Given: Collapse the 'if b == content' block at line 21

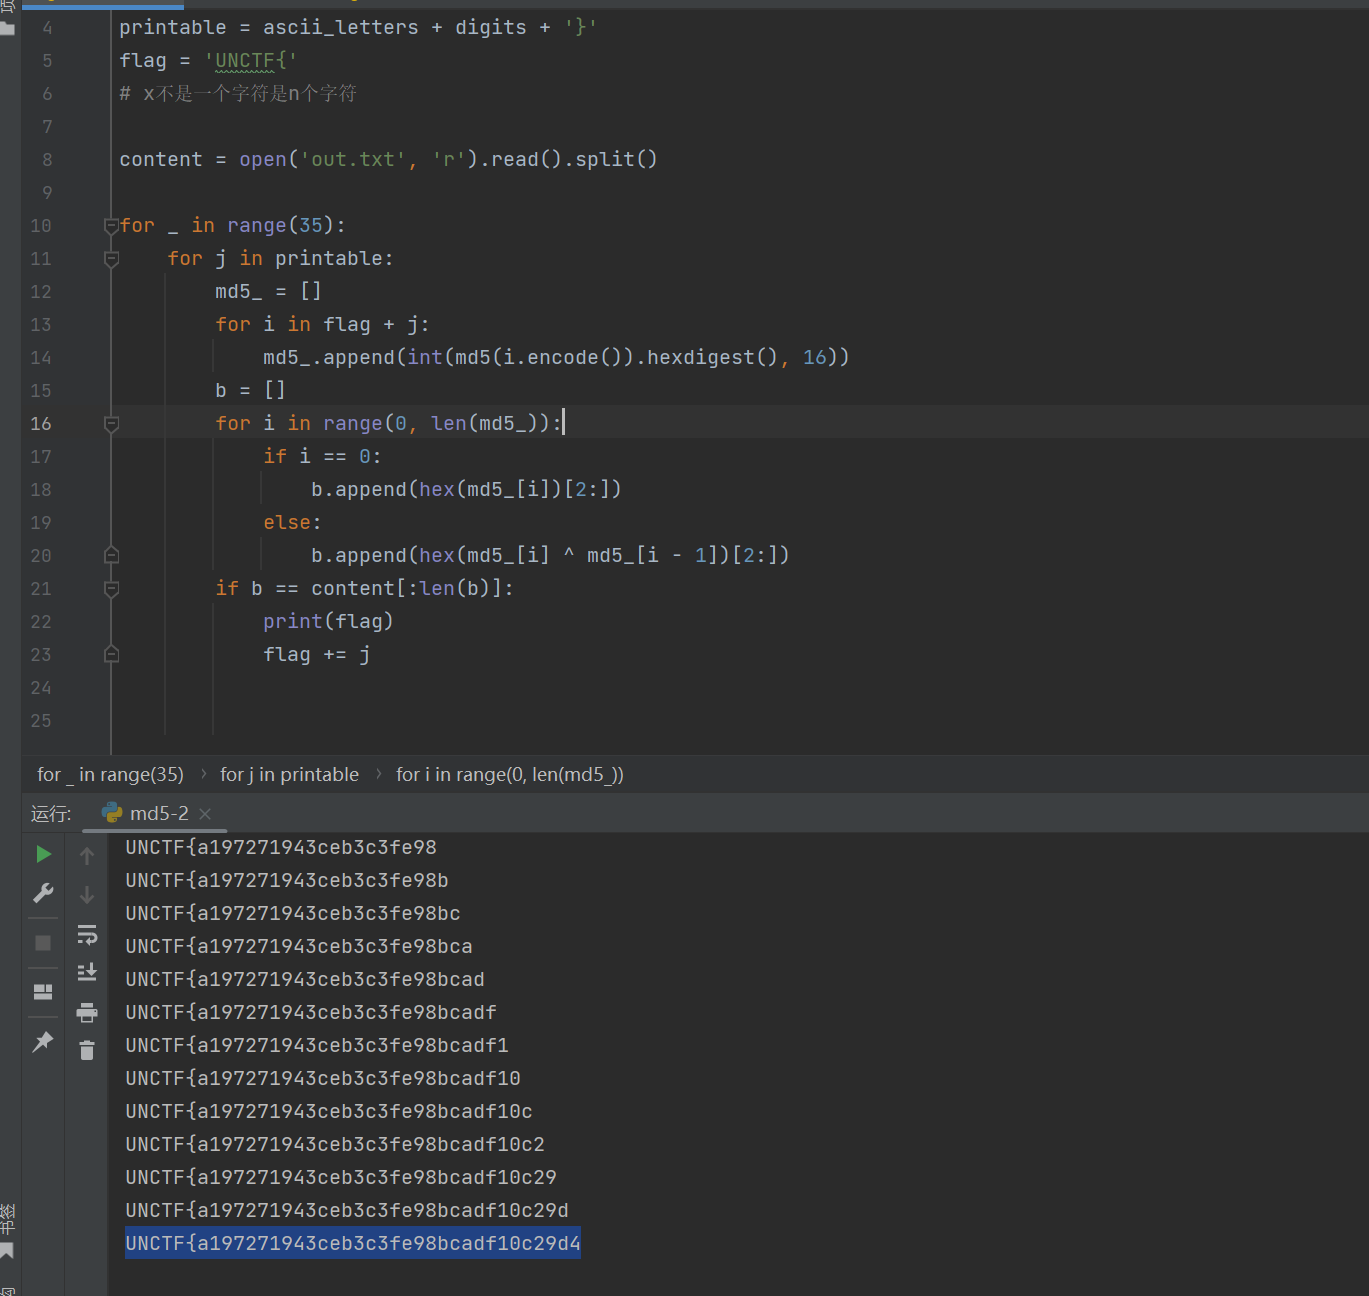Looking at the screenshot, I should pos(111,589).
